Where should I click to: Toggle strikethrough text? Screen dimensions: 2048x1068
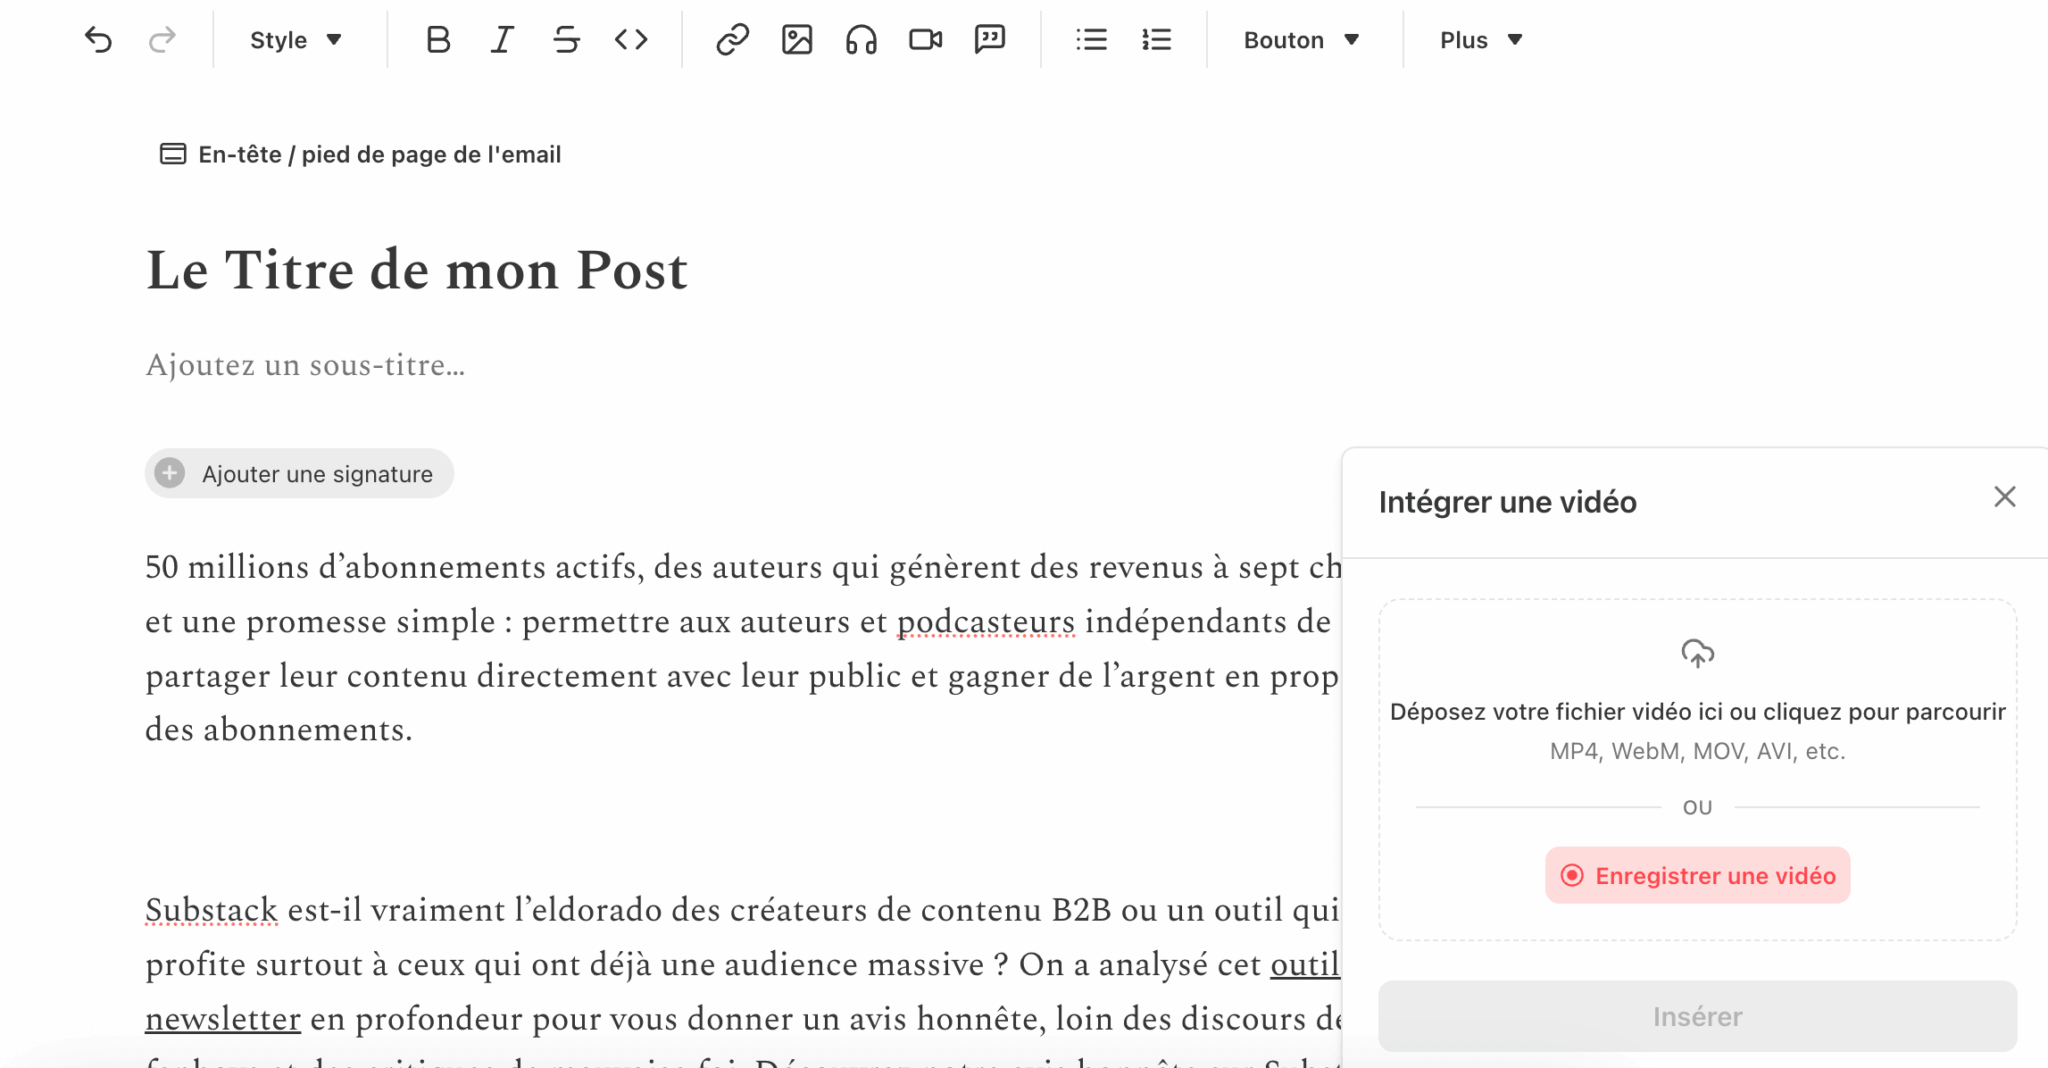(x=566, y=40)
